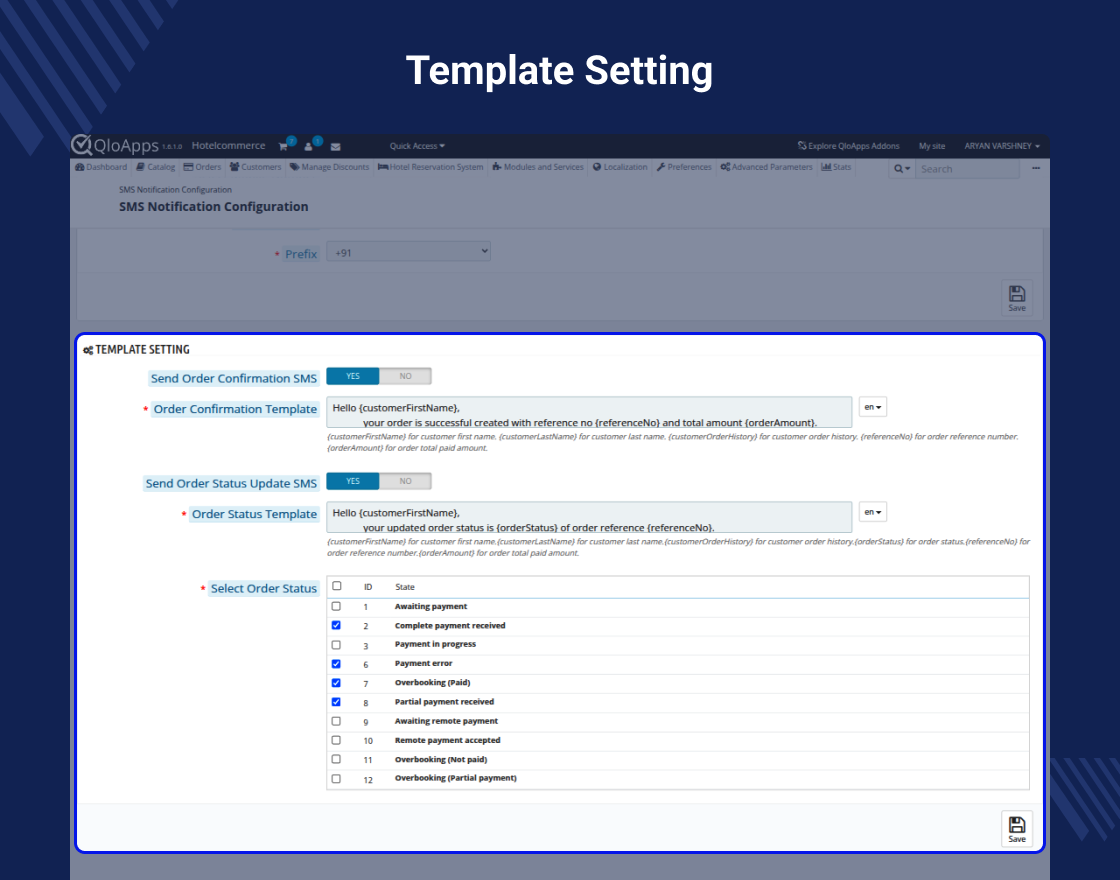Image resolution: width=1120 pixels, height=880 pixels.
Task: Open the Dashboard menu
Action: pyautogui.click(x=101, y=167)
